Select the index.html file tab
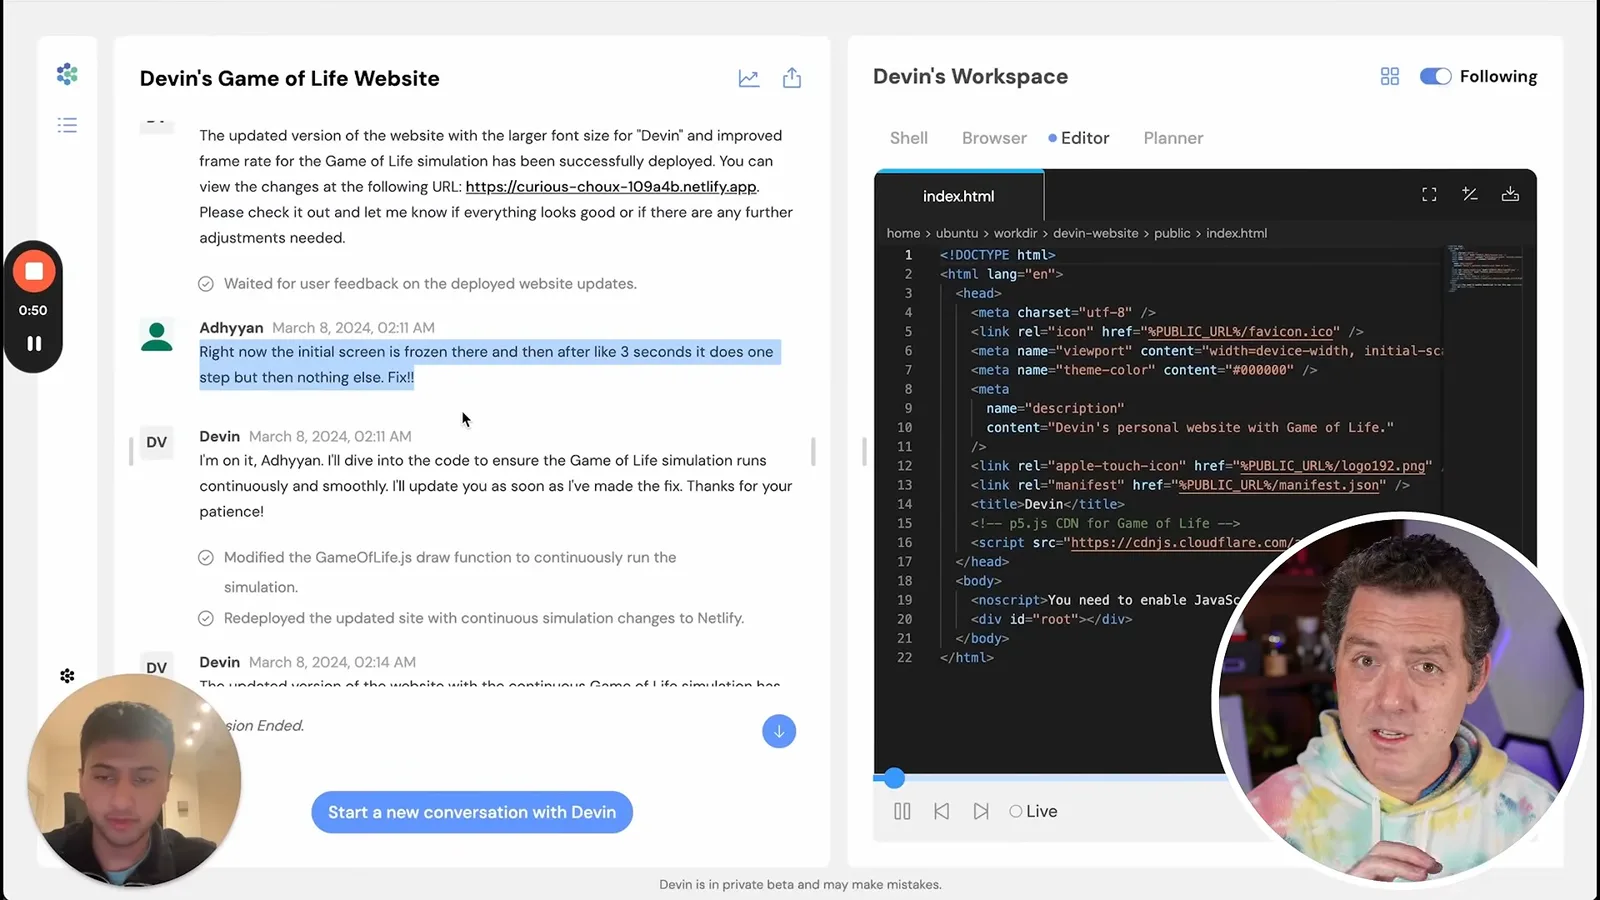The height and width of the screenshot is (900, 1600). [x=958, y=196]
